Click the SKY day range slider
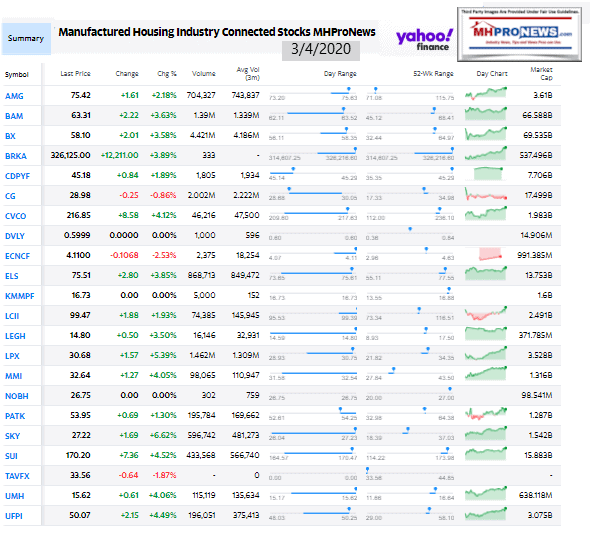 click(x=313, y=432)
